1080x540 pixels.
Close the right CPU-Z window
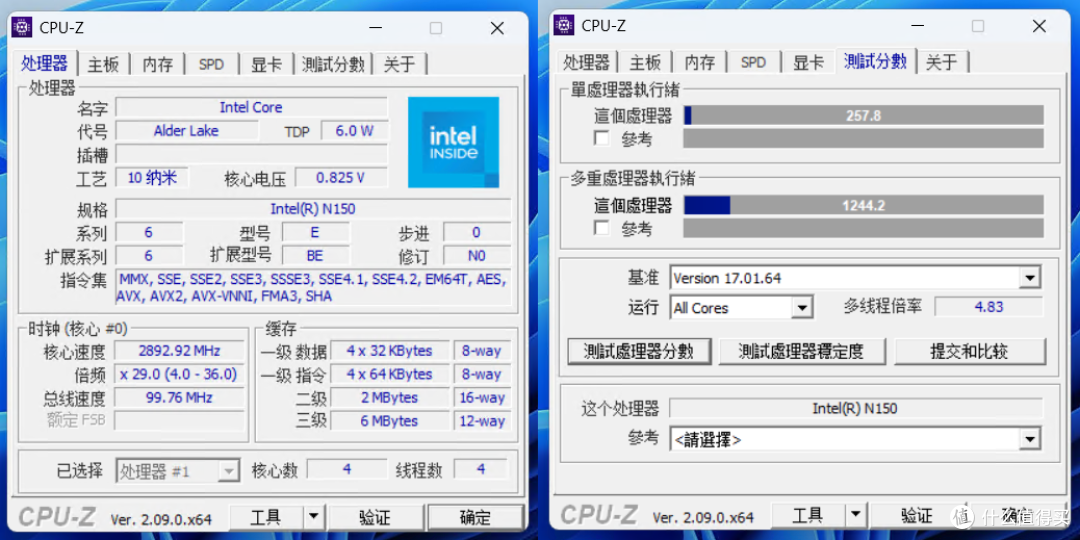tap(1039, 26)
